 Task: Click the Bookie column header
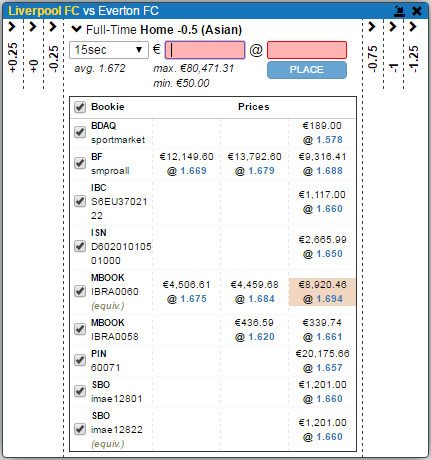pyautogui.click(x=108, y=107)
